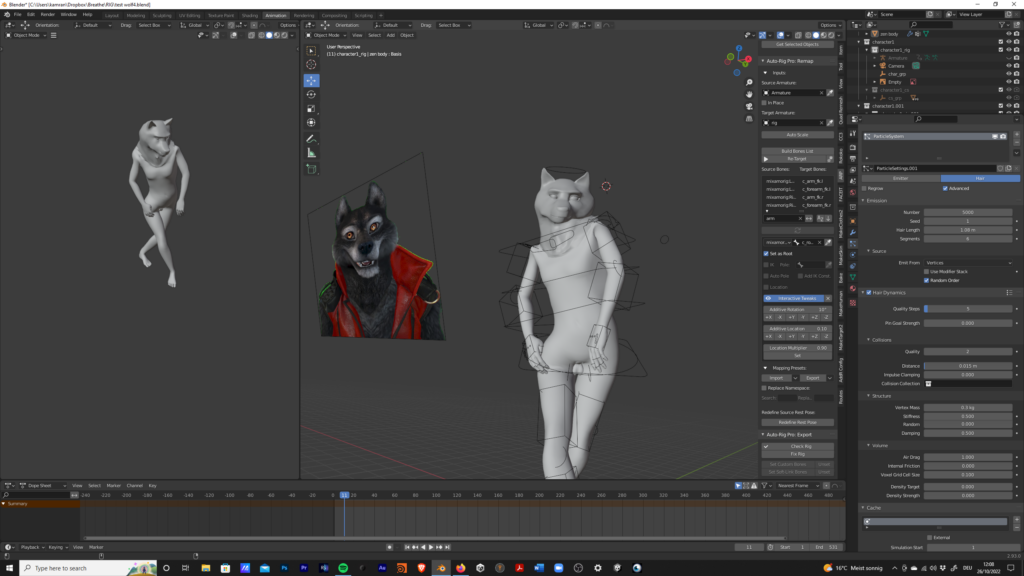Viewport: 1024px width, 576px height.
Task: Click Build Bones List
Action: pos(797,151)
